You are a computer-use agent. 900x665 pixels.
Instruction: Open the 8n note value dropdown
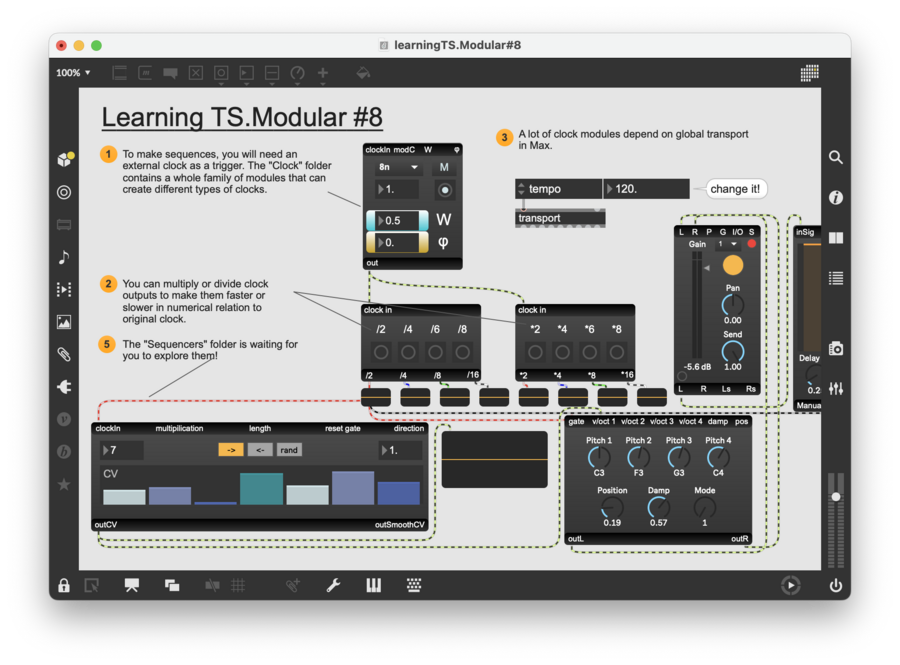(x=398, y=168)
